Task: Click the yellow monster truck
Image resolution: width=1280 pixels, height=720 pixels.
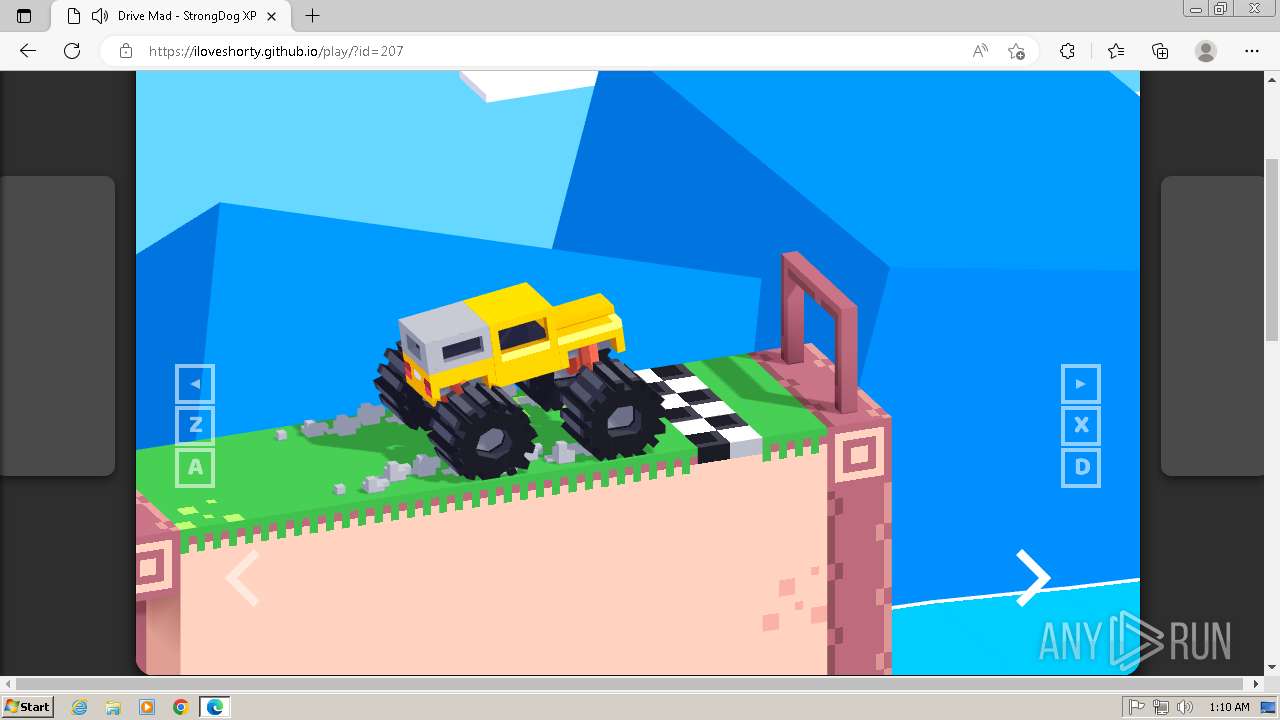Action: pyautogui.click(x=518, y=380)
